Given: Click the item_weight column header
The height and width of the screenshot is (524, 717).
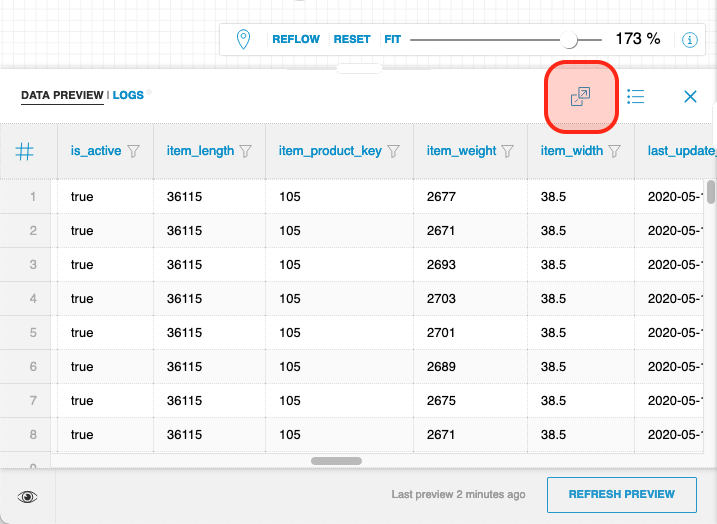Looking at the screenshot, I should click(x=461, y=151).
